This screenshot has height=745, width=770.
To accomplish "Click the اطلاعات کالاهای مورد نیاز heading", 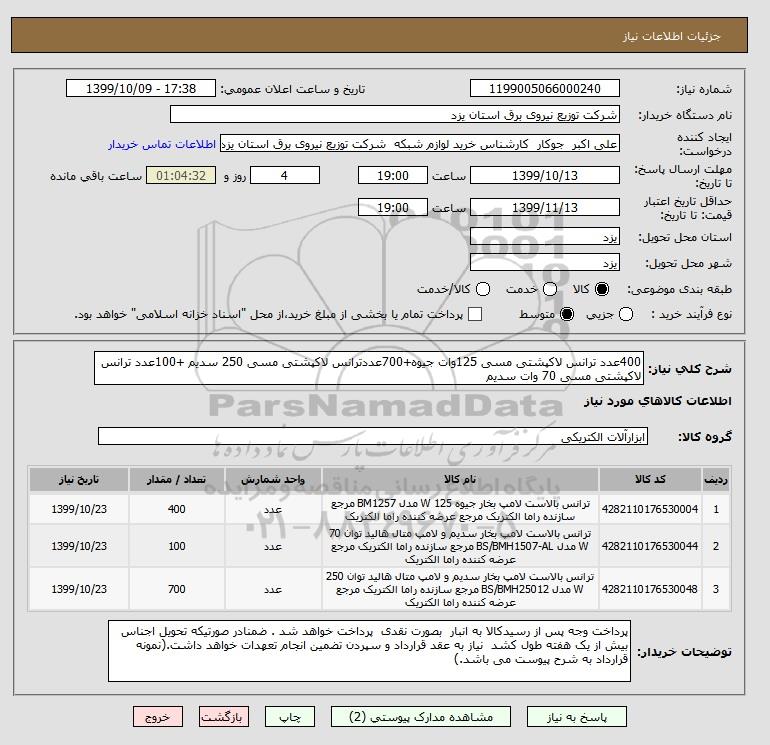I will (x=658, y=401).
